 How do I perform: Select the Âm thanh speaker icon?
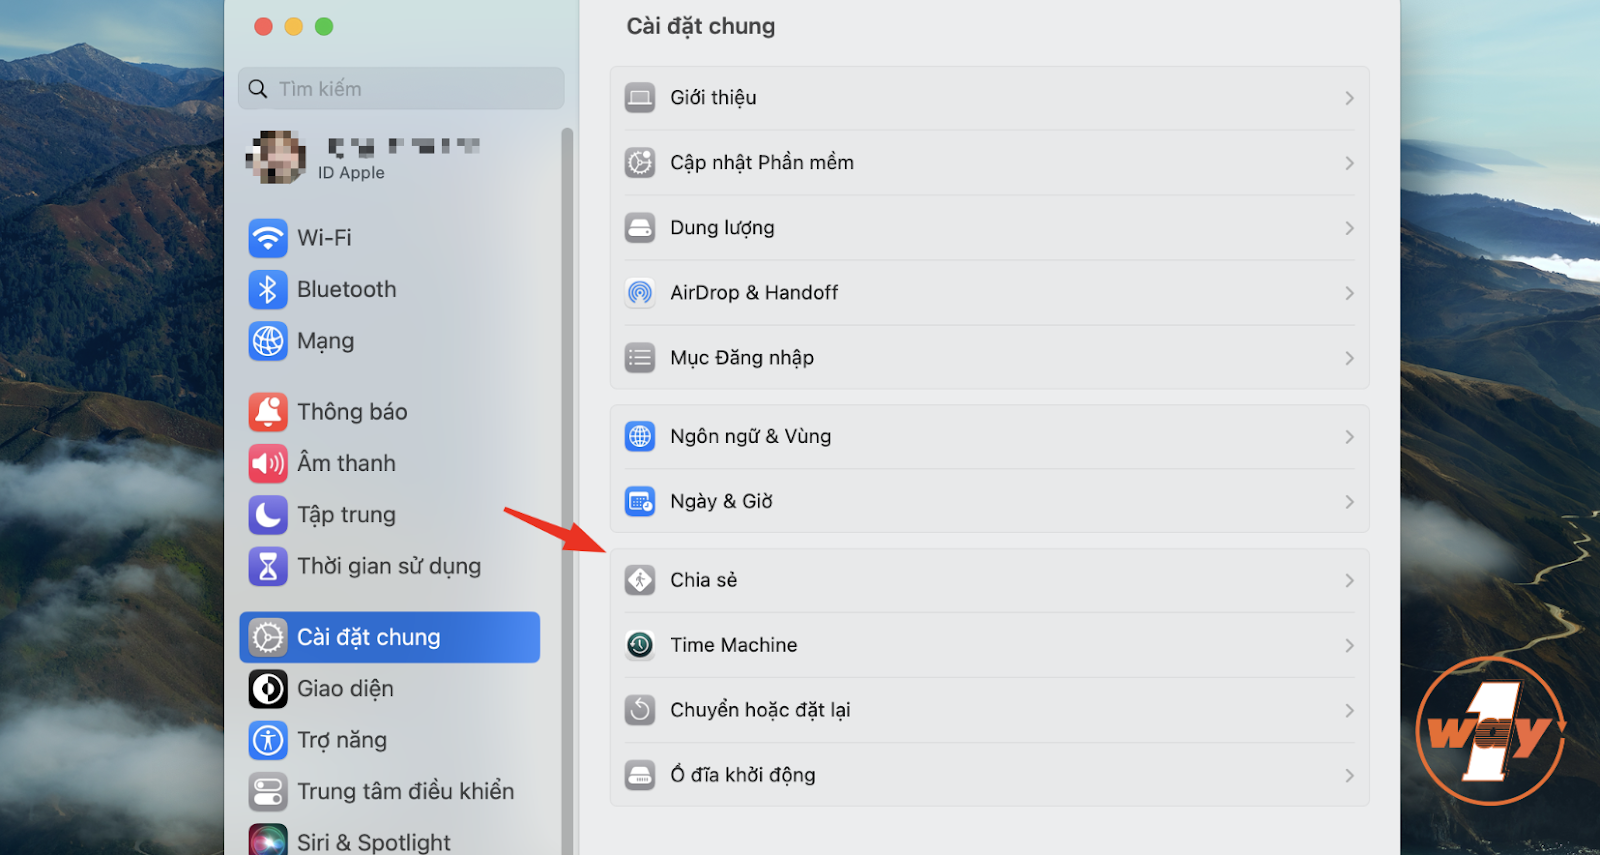[268, 463]
